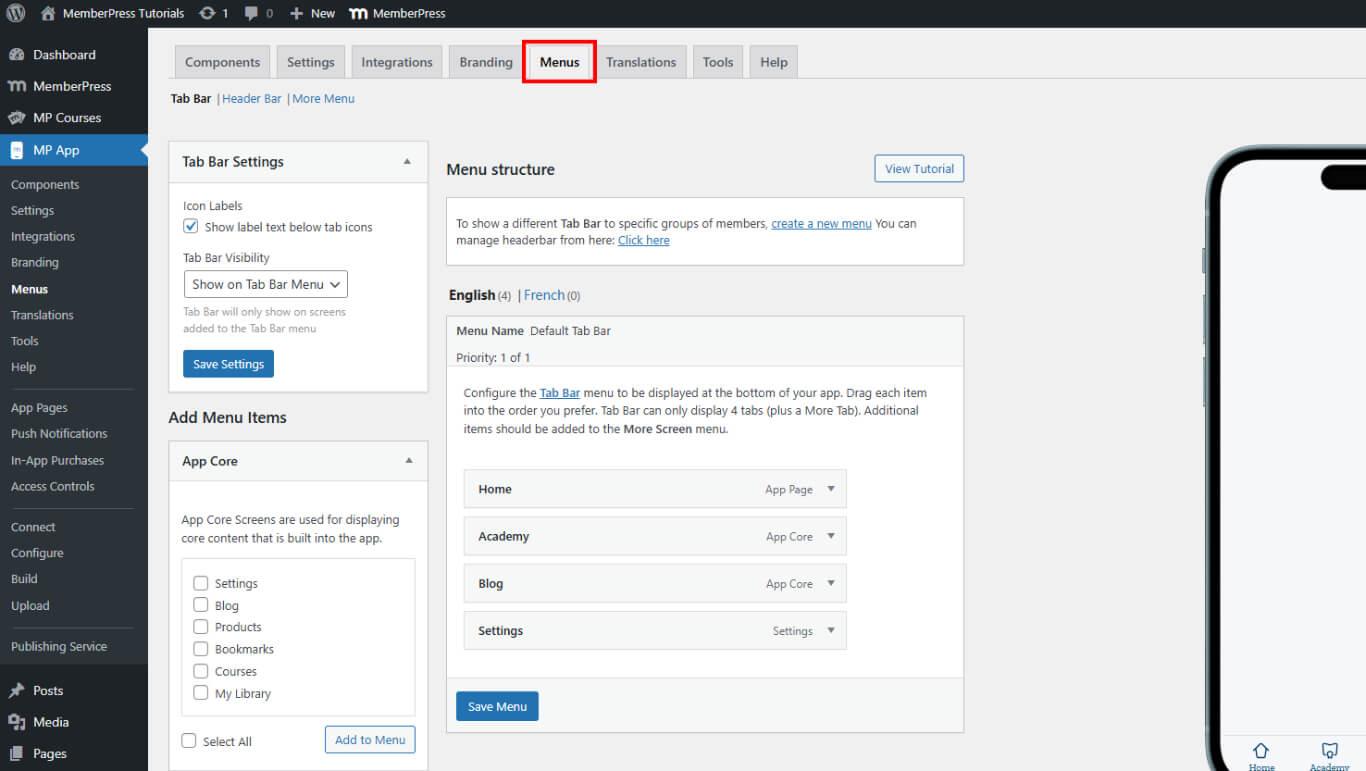Follow the 'create a new menu' link

(x=821, y=224)
